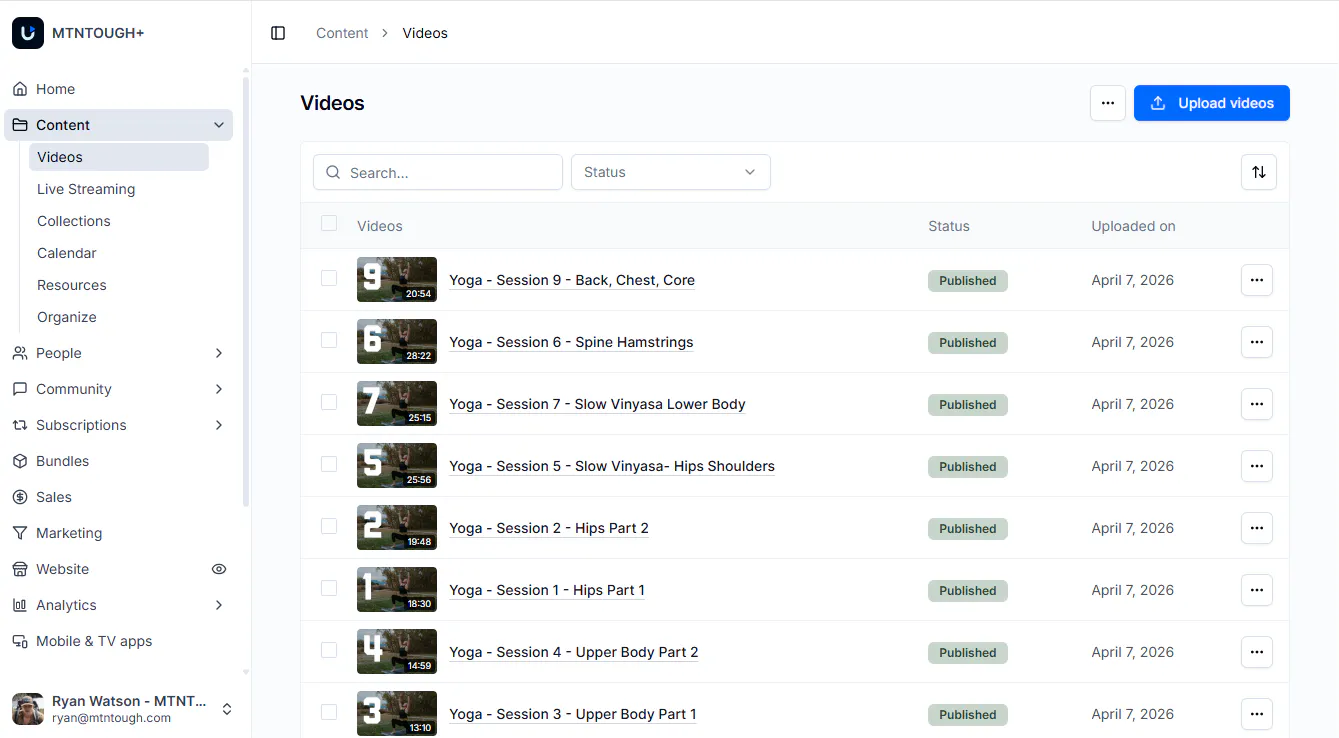Click the Content folder icon
Image resolution: width=1339 pixels, height=738 pixels.
[20, 125]
